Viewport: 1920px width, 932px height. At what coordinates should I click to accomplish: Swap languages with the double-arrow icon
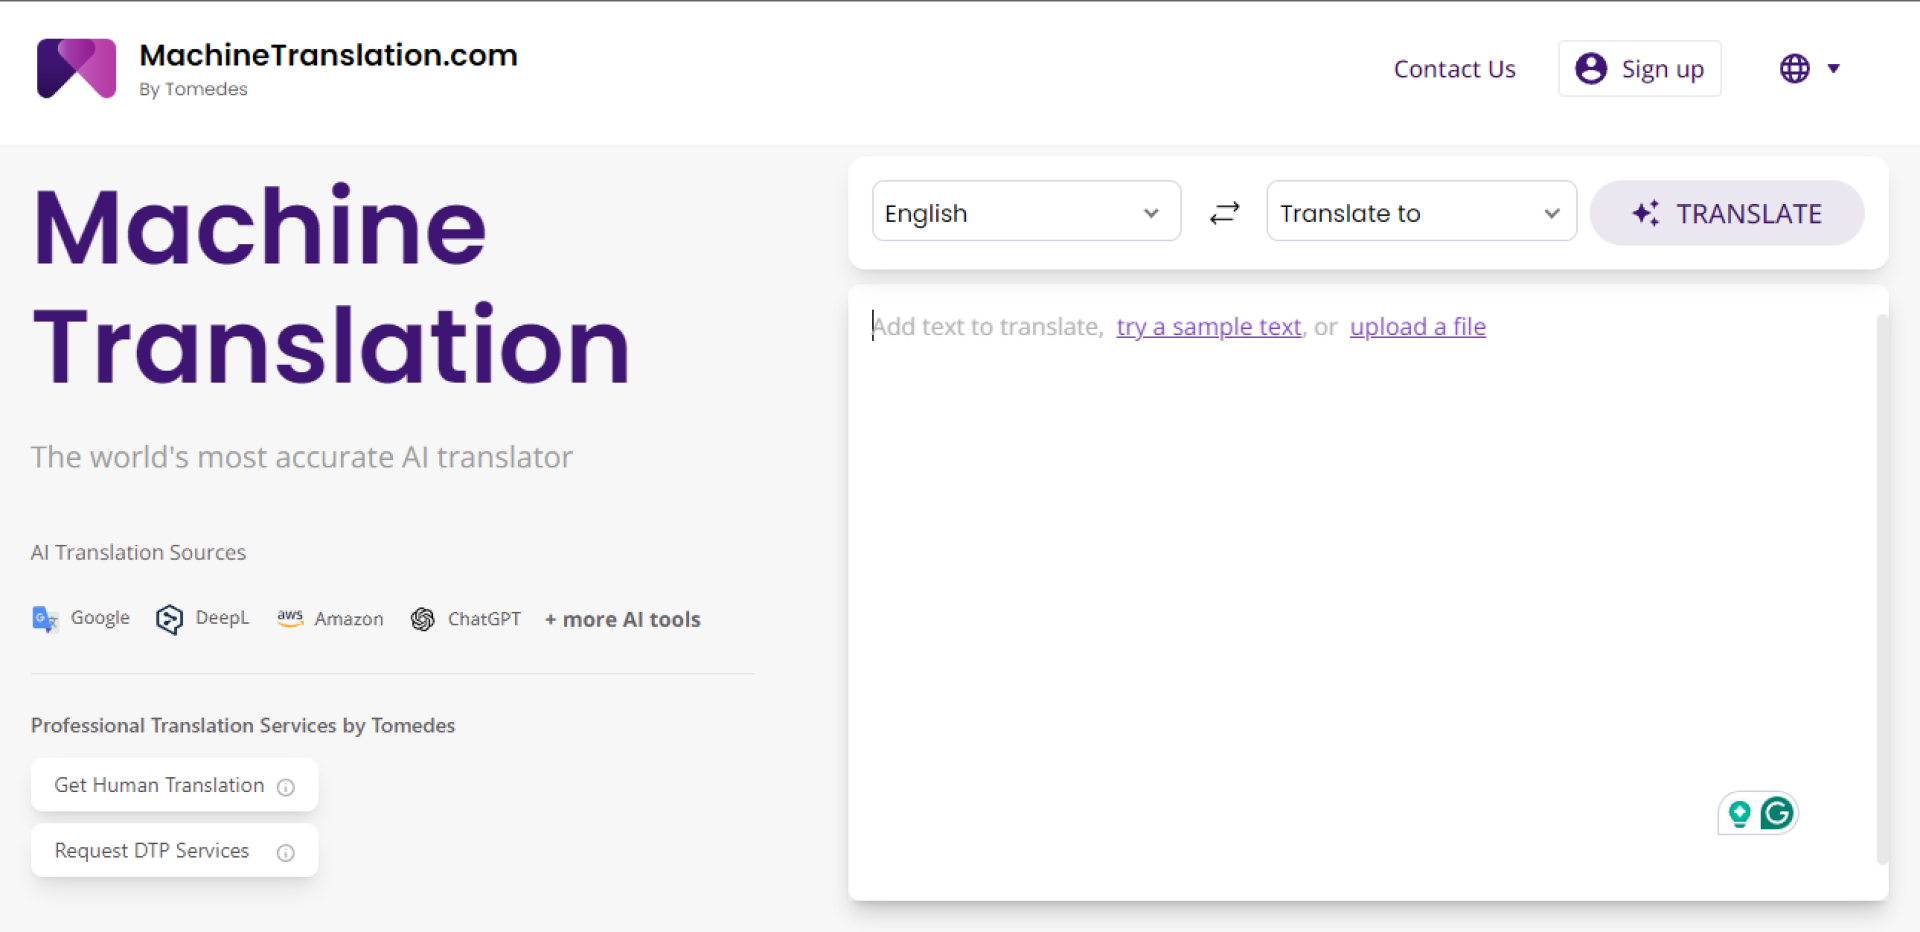(x=1224, y=213)
